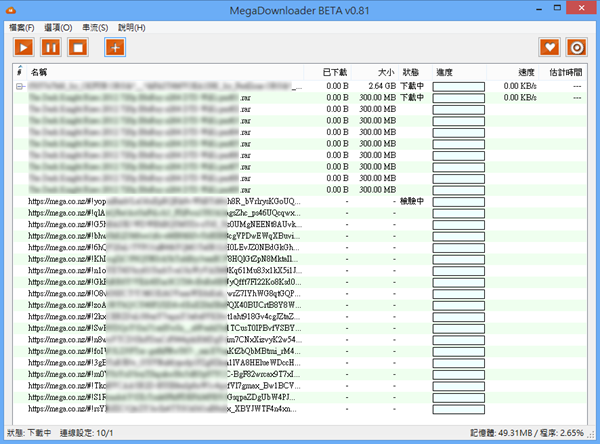Select the mega link starting with !rsY
The image size is (600, 444).
coord(164,409)
